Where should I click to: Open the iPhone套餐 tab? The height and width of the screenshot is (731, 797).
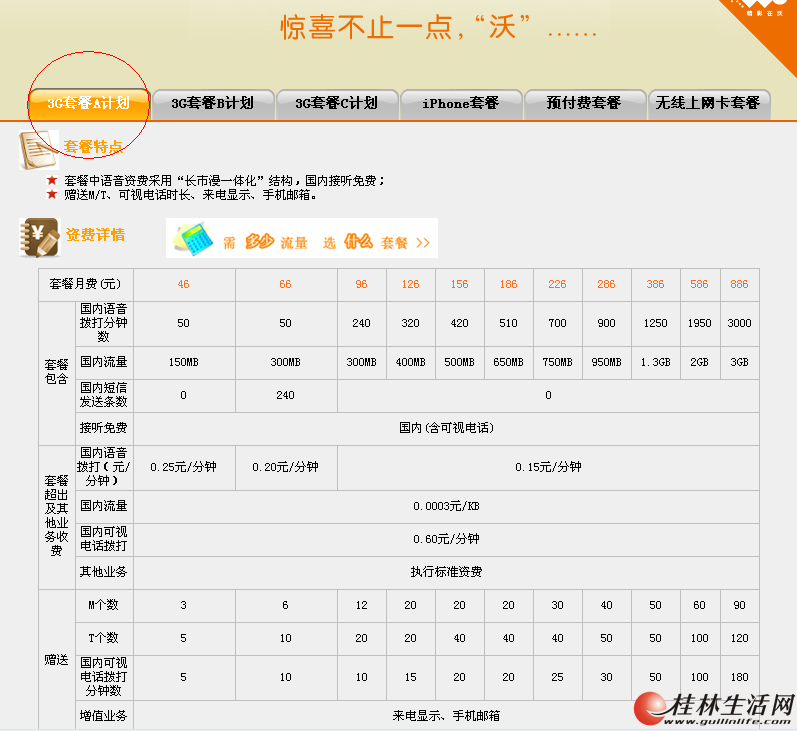click(461, 104)
